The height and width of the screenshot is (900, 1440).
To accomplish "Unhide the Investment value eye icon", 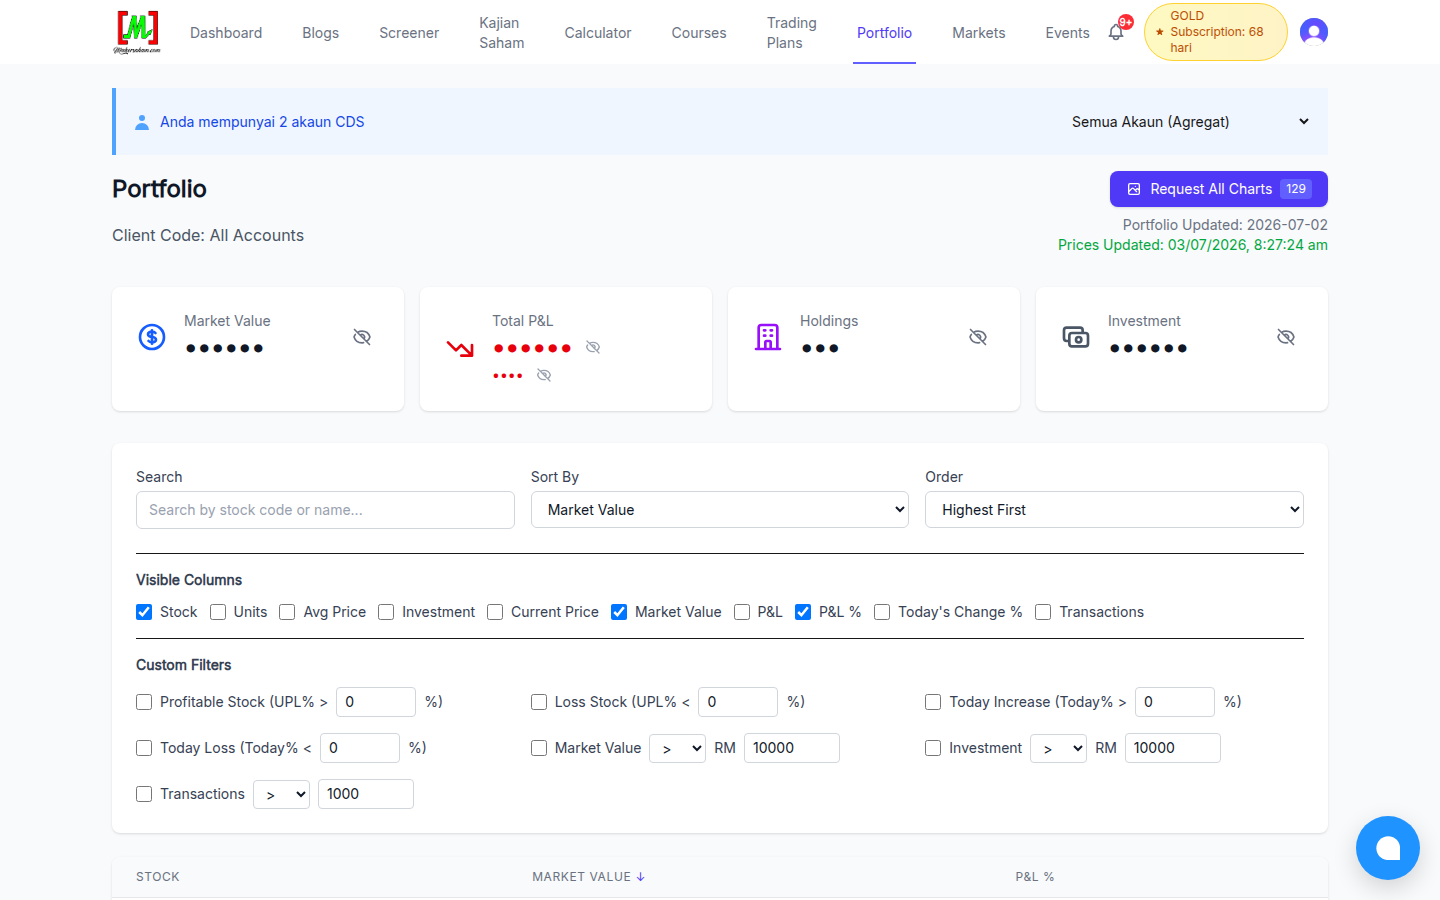I will [1286, 337].
